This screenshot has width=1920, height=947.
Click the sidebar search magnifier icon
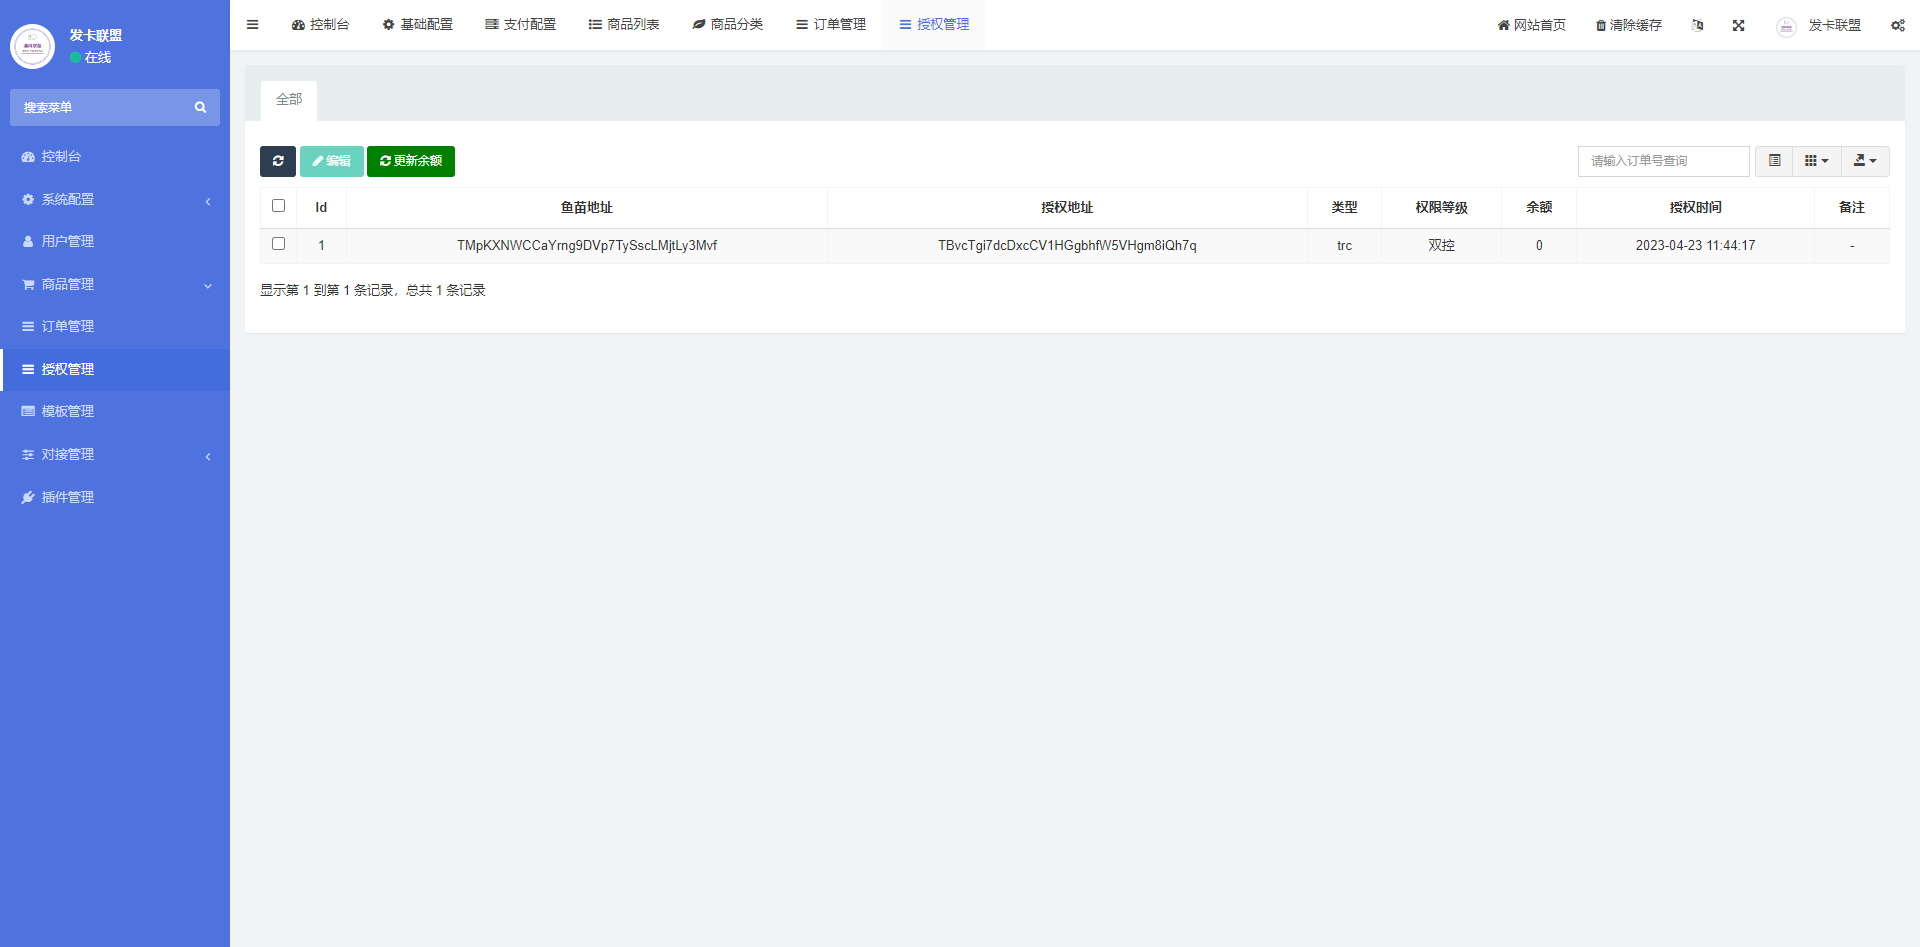[x=201, y=107]
